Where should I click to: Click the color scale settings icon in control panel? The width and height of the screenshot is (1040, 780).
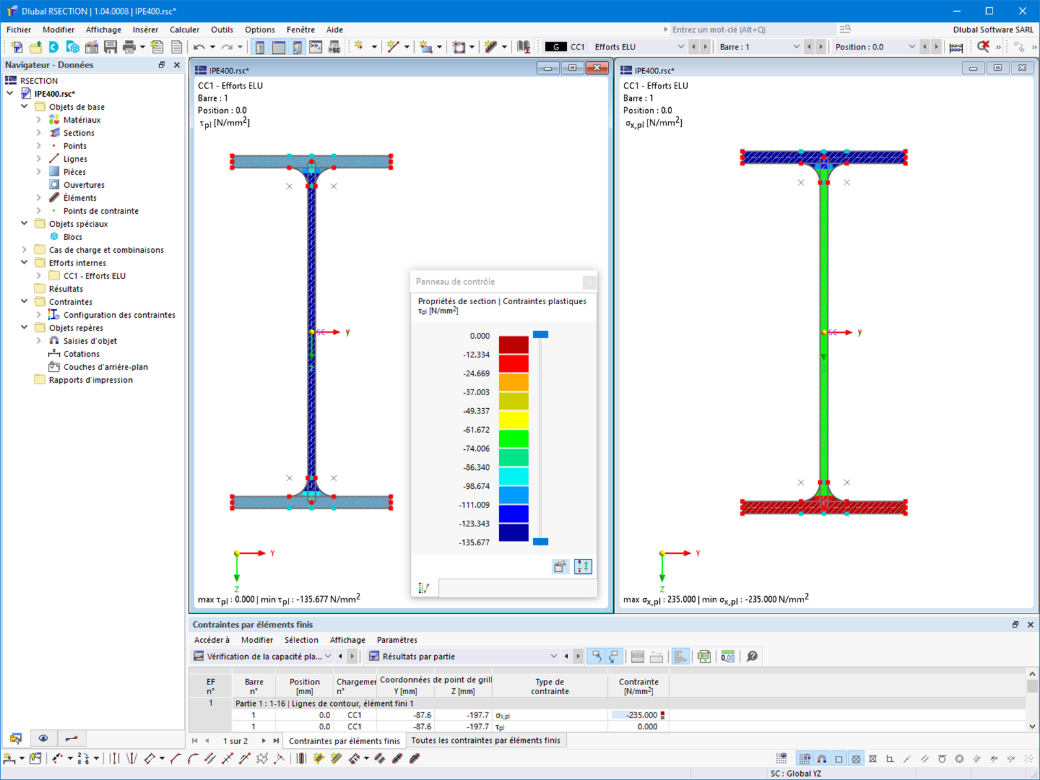pyautogui.click(x=582, y=566)
